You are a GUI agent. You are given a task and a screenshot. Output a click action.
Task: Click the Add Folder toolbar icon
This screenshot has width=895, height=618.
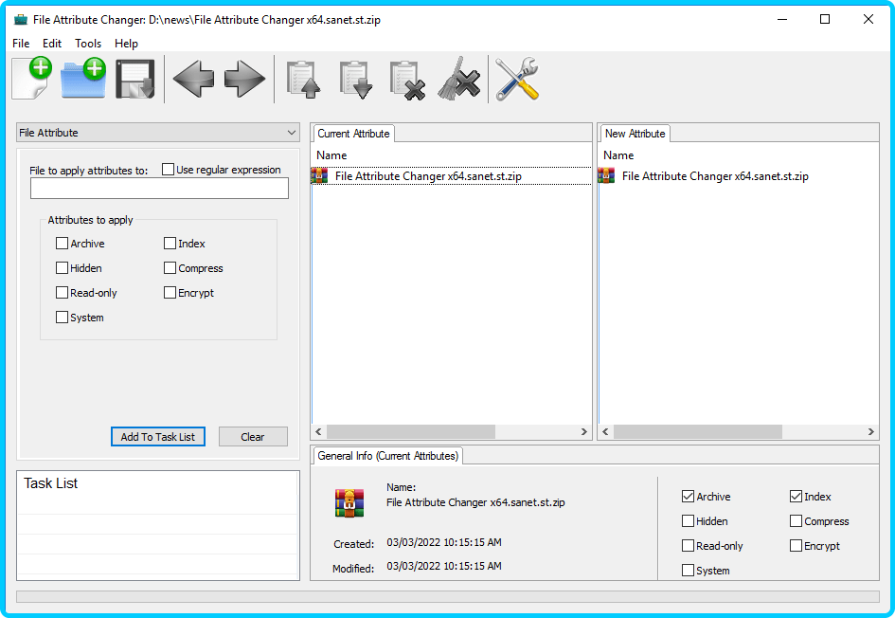click(82, 78)
